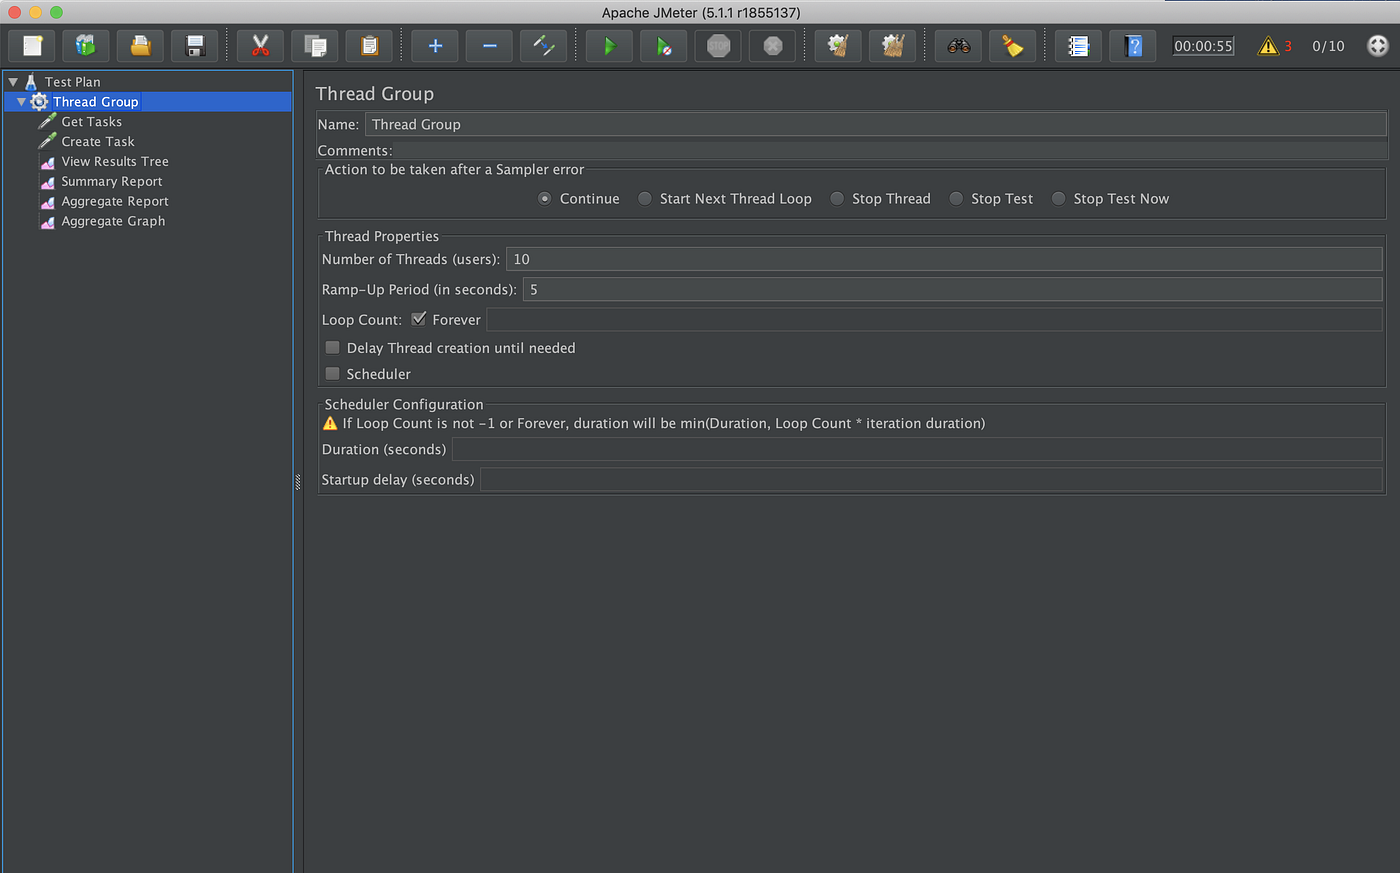Viewport: 1400px width, 873px height.
Task: Collapse the Thread Group node
Action: coord(22,101)
